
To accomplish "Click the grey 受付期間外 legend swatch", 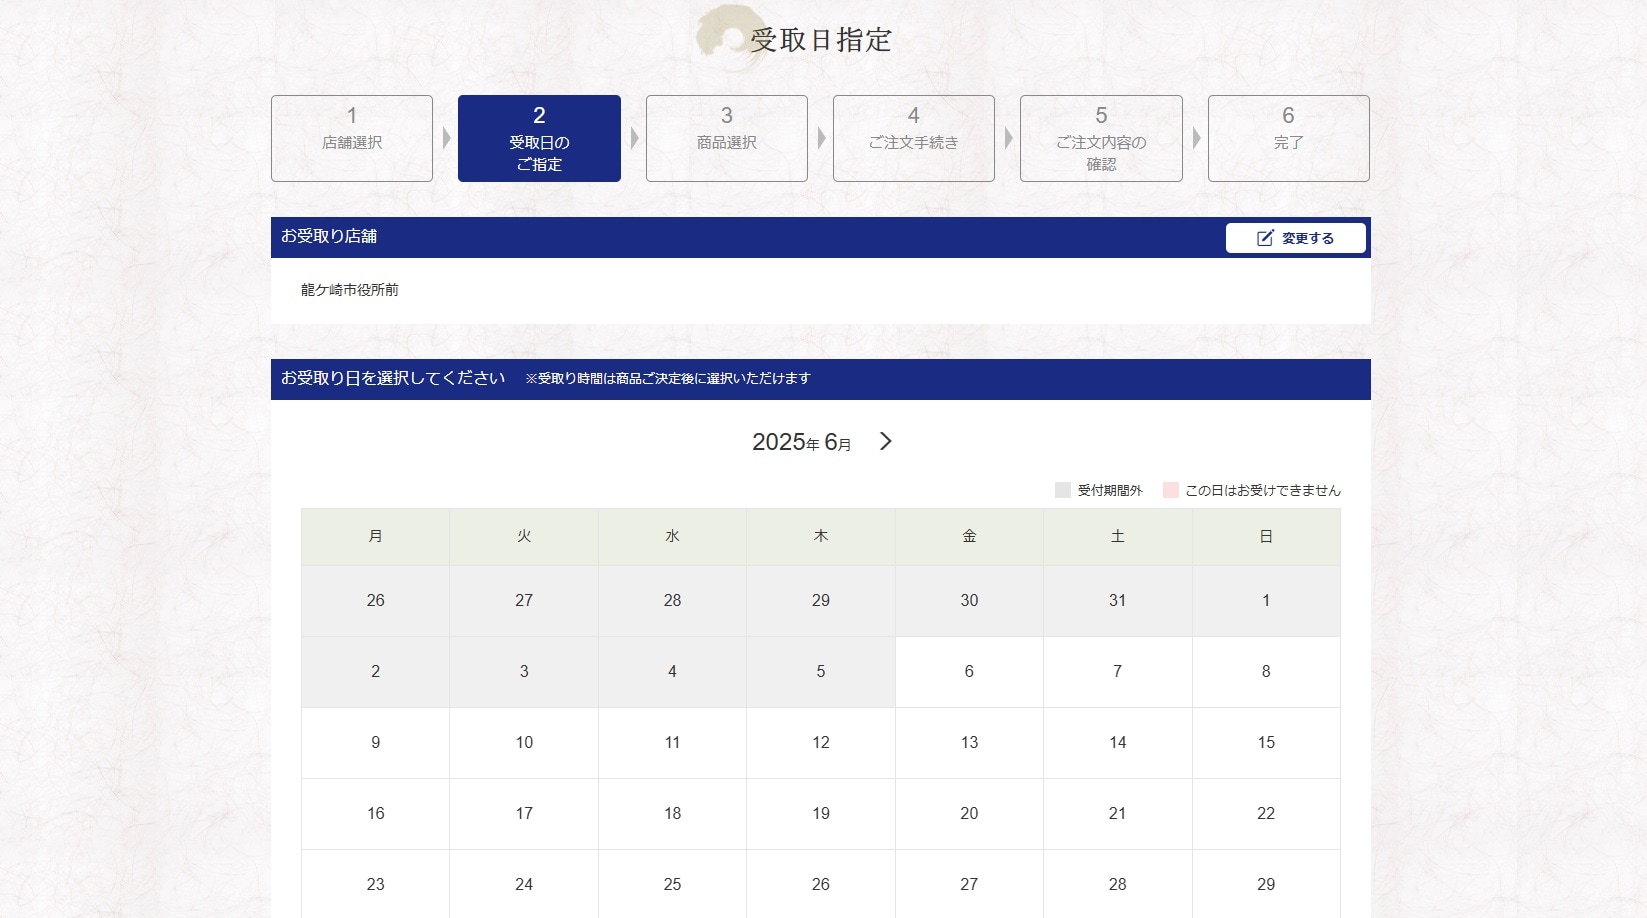I will [x=1063, y=490].
